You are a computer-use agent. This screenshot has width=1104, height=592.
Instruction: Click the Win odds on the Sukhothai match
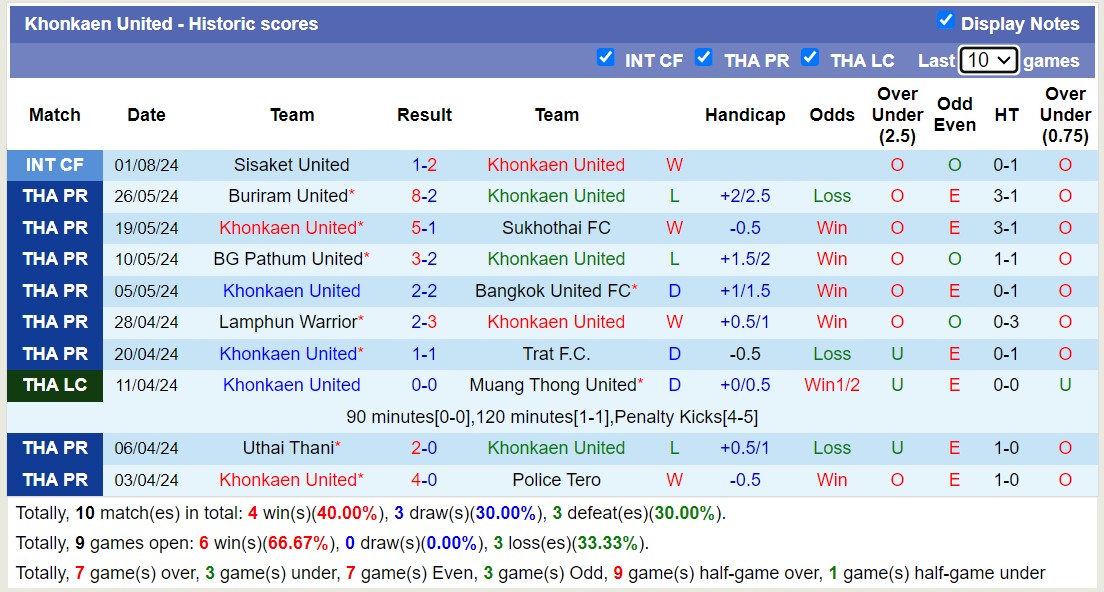pos(832,227)
